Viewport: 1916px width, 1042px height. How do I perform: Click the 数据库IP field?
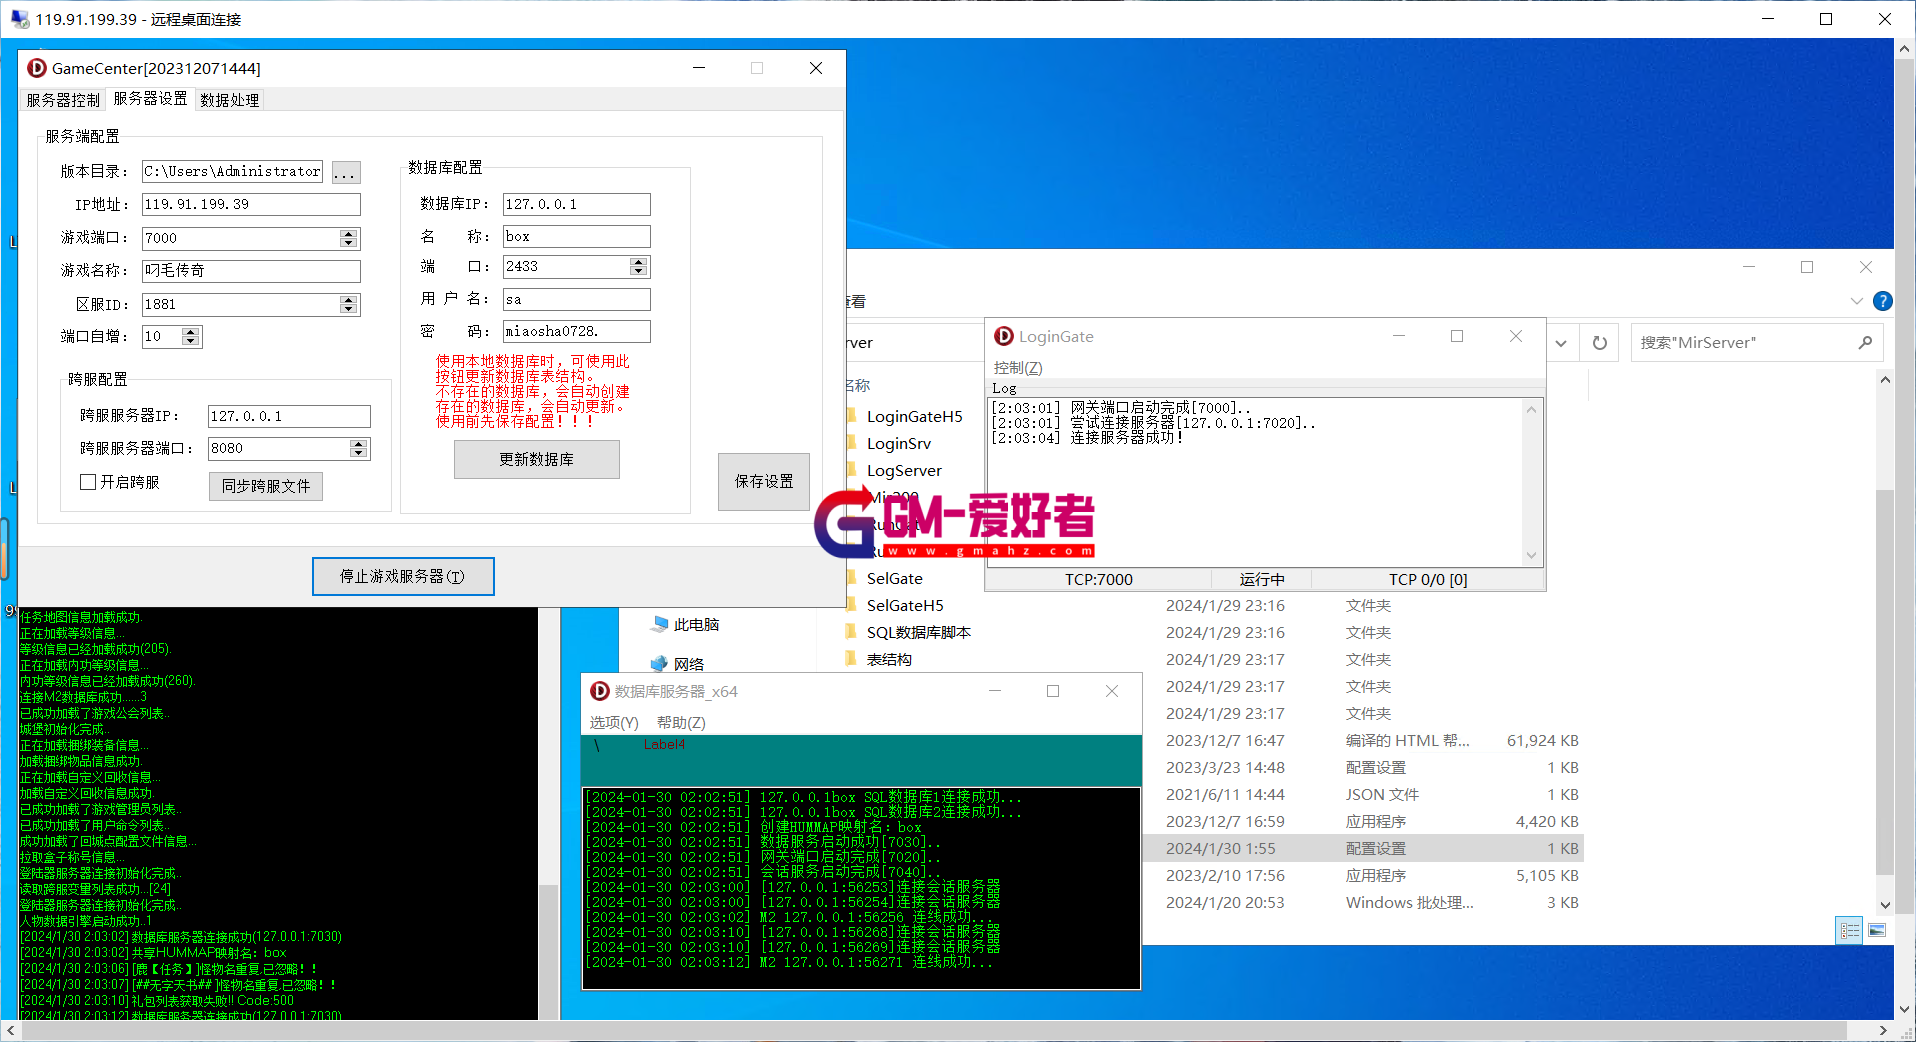(x=577, y=204)
